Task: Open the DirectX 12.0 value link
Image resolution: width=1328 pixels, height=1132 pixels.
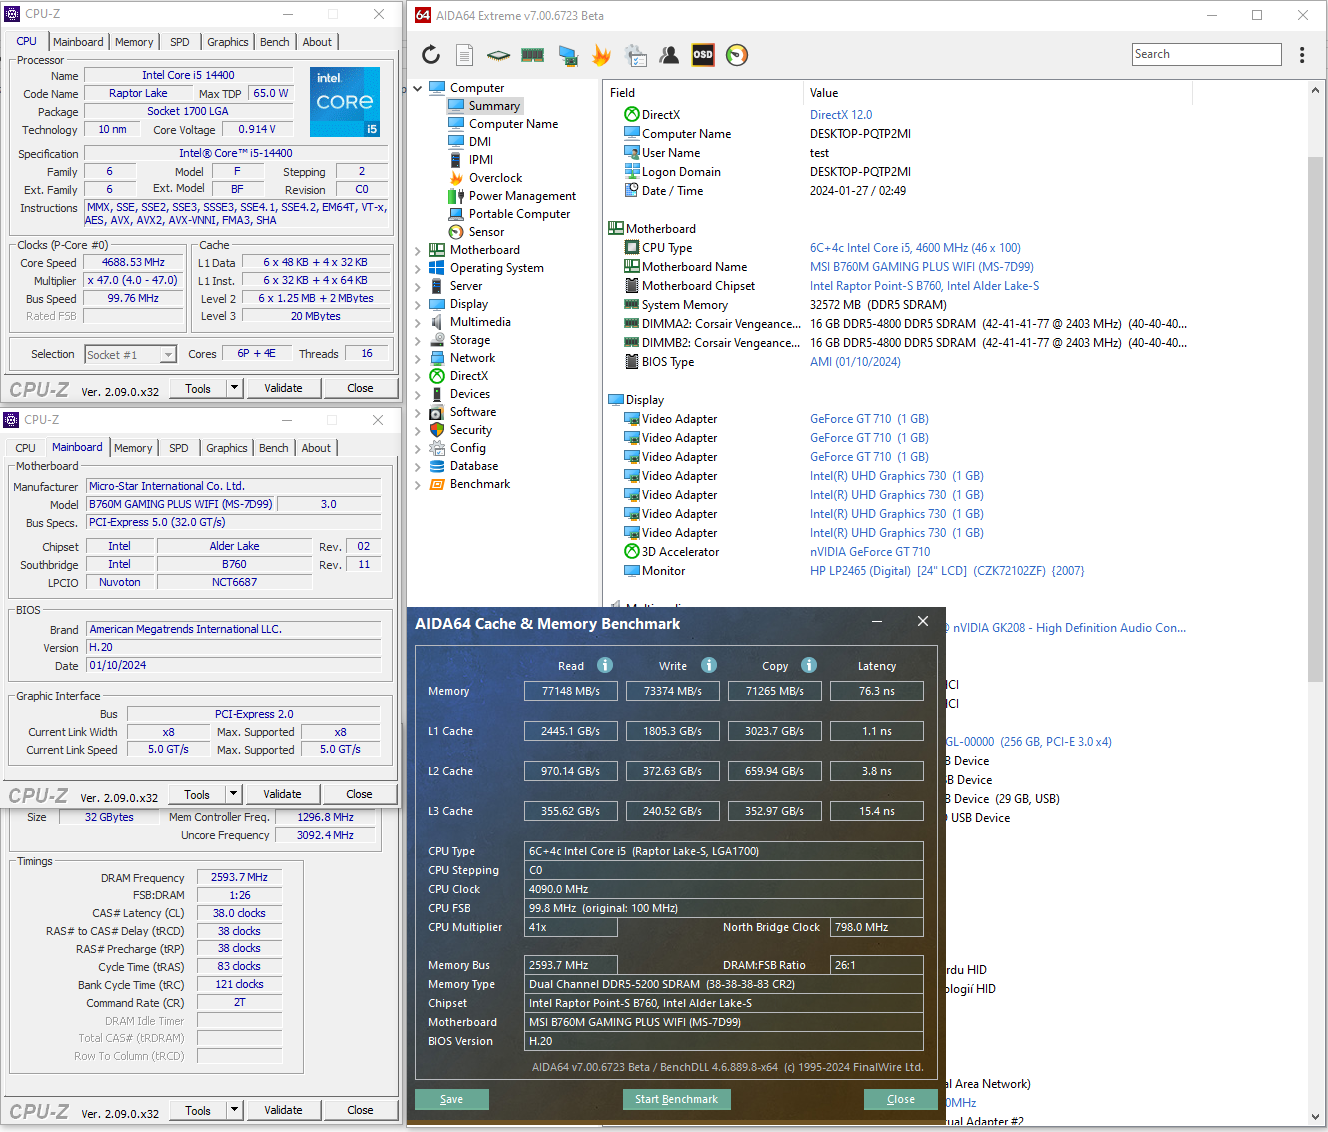Action: [x=841, y=115]
